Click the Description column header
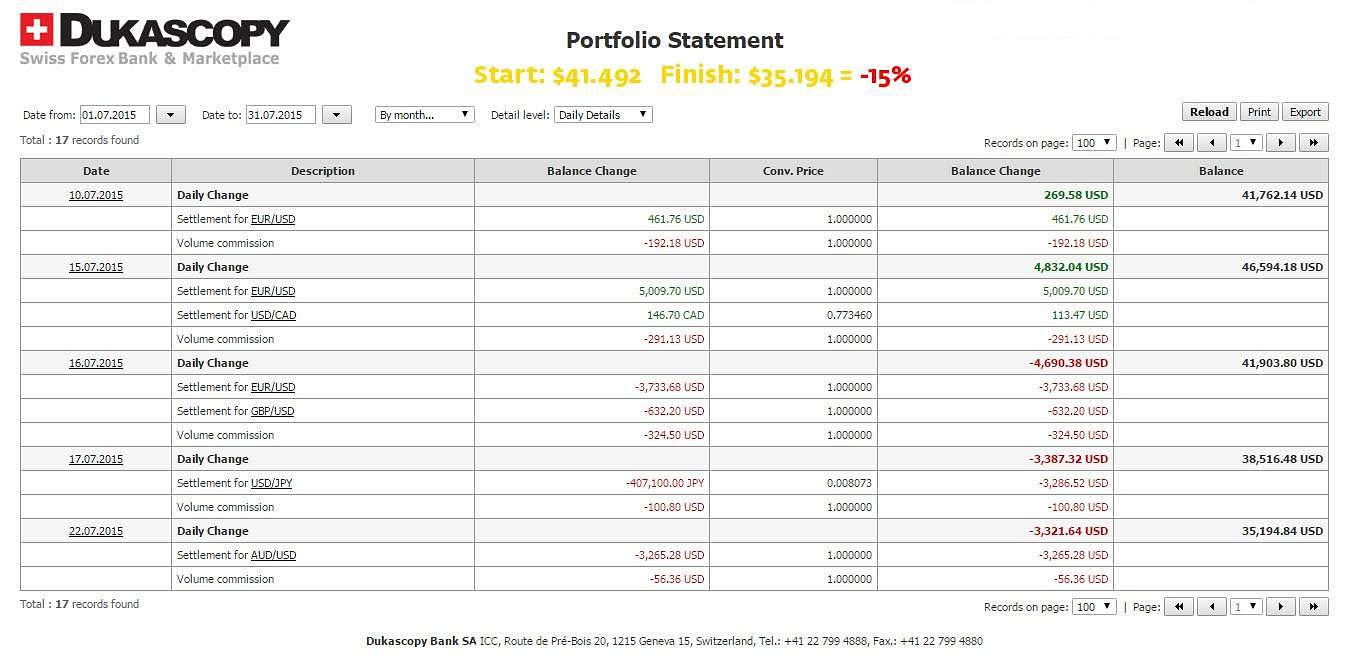1349x665 pixels. pos(323,171)
